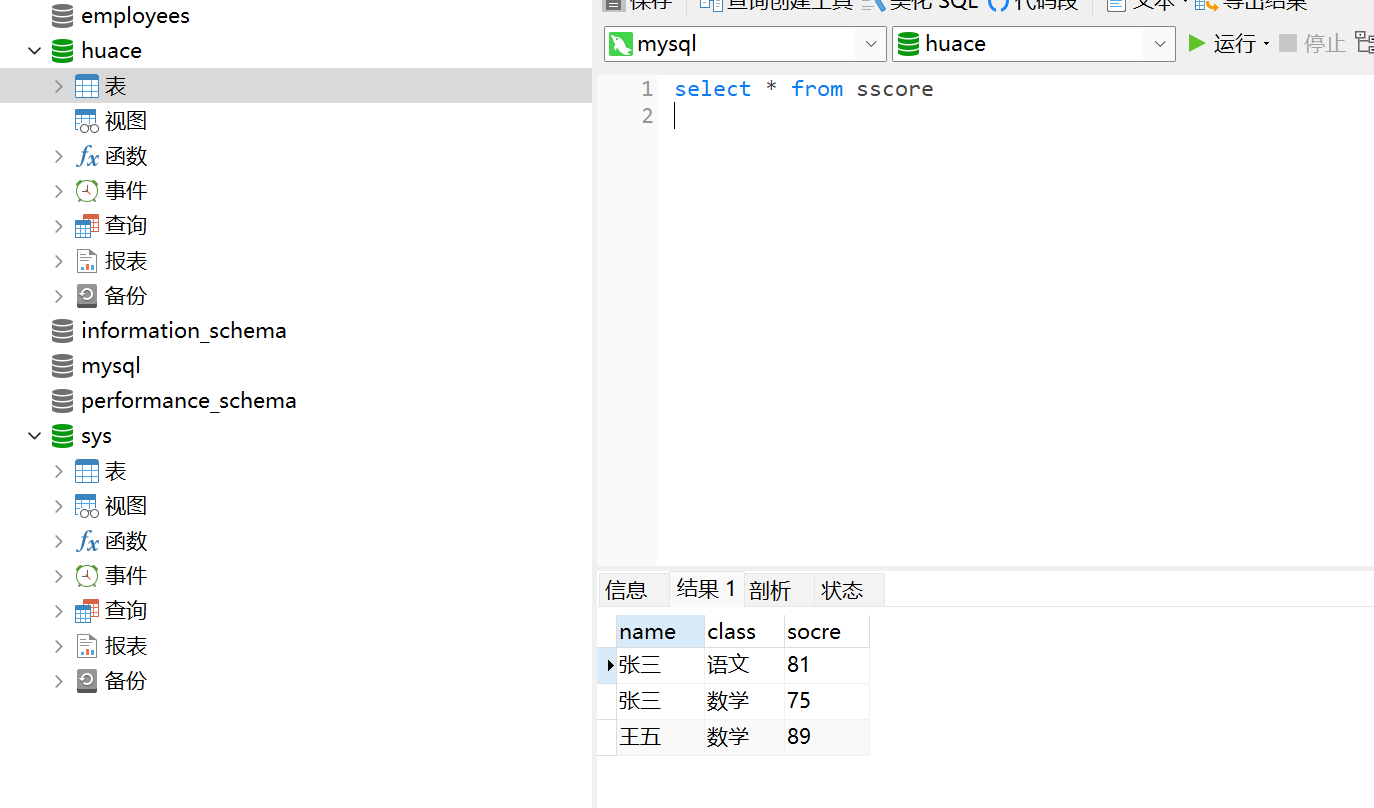
Task: Open the 状态 tab
Action: coord(840,589)
